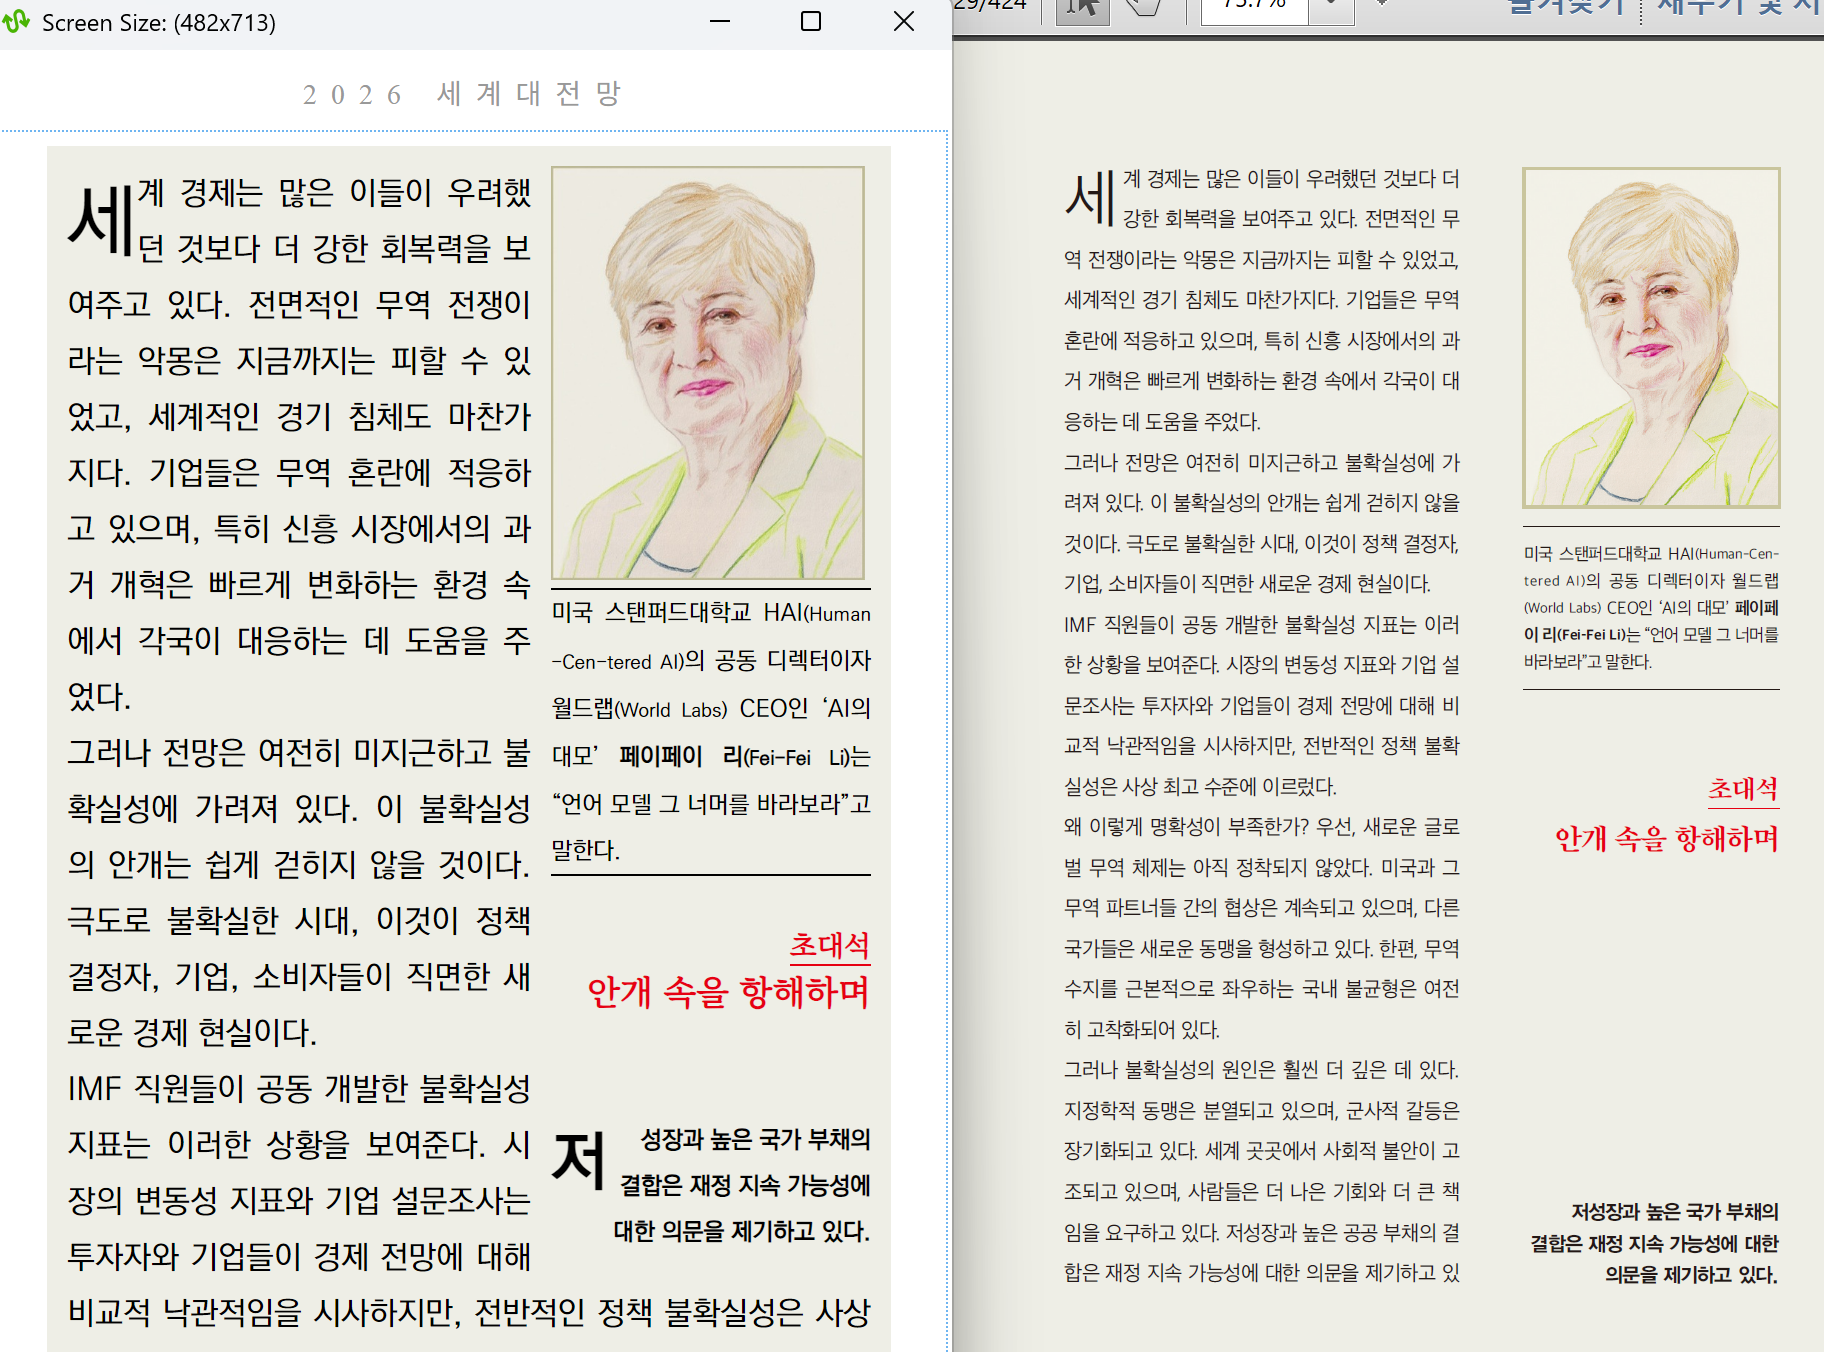Maximize the Screen Size window
Screen dimensions: 1824x1352
point(811,21)
